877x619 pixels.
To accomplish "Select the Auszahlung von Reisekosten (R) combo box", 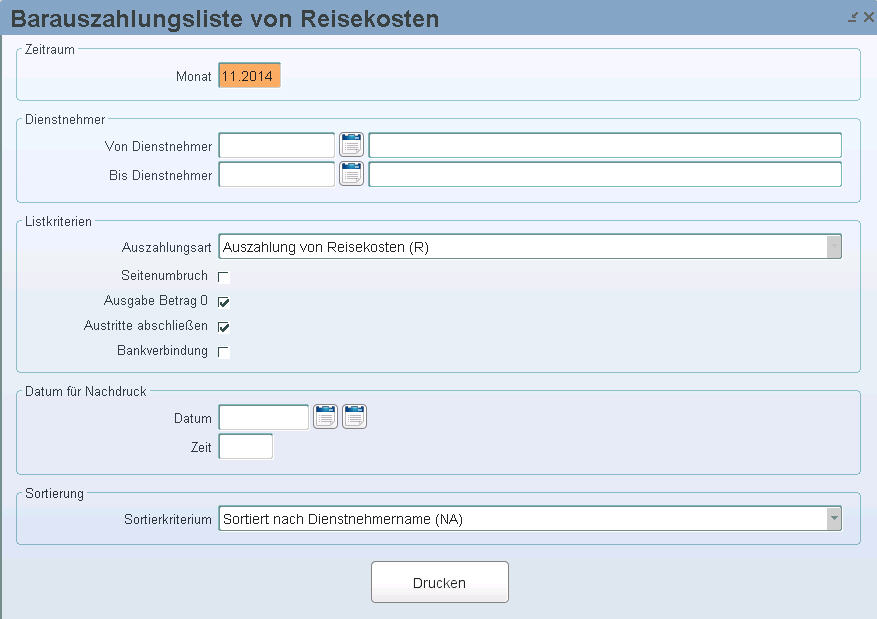I will [530, 247].
